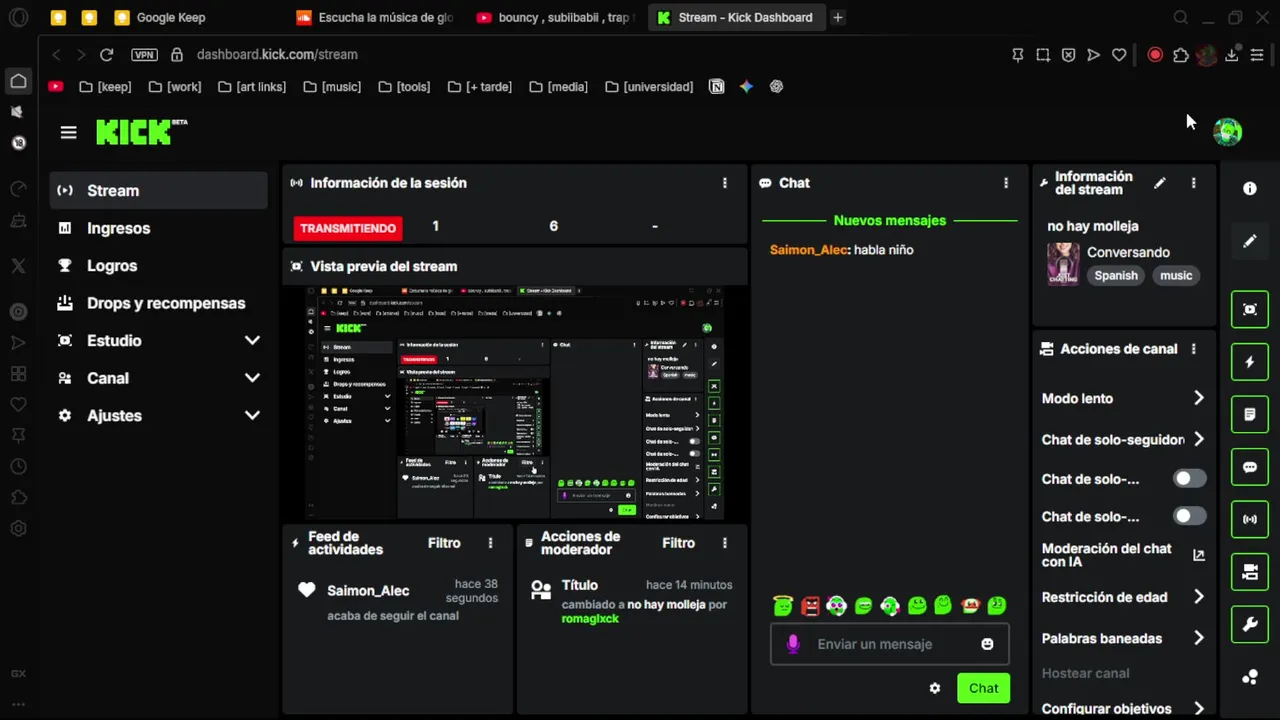Click the info icon in right toolbar

1250,188
